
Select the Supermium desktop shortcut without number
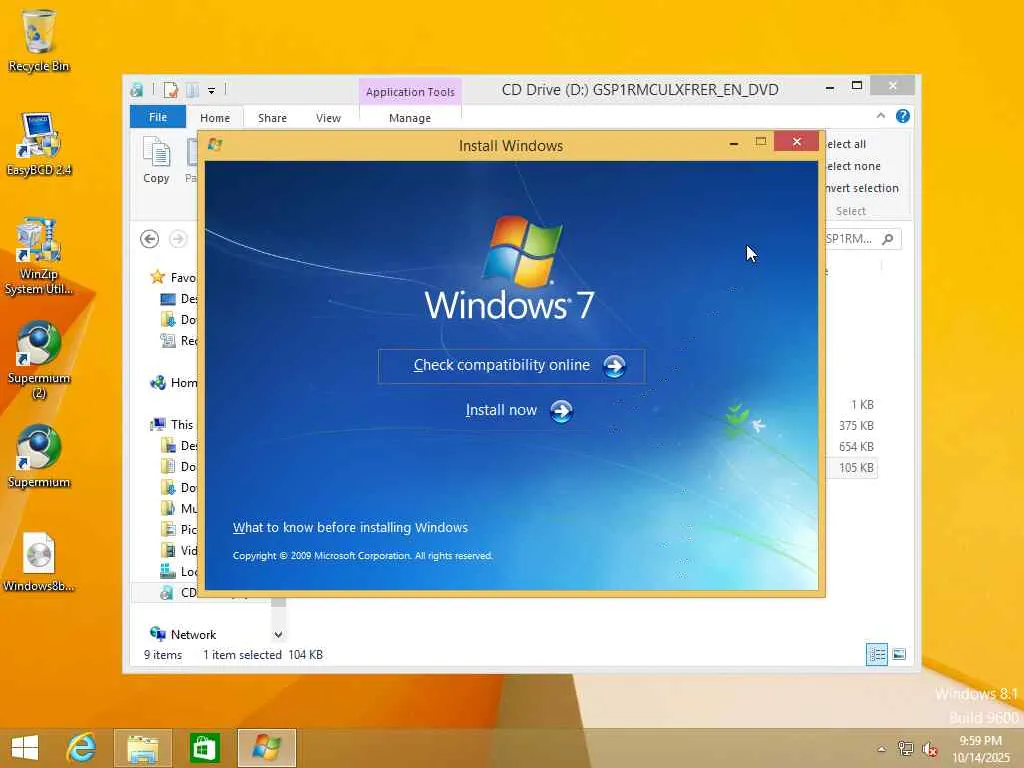[39, 456]
